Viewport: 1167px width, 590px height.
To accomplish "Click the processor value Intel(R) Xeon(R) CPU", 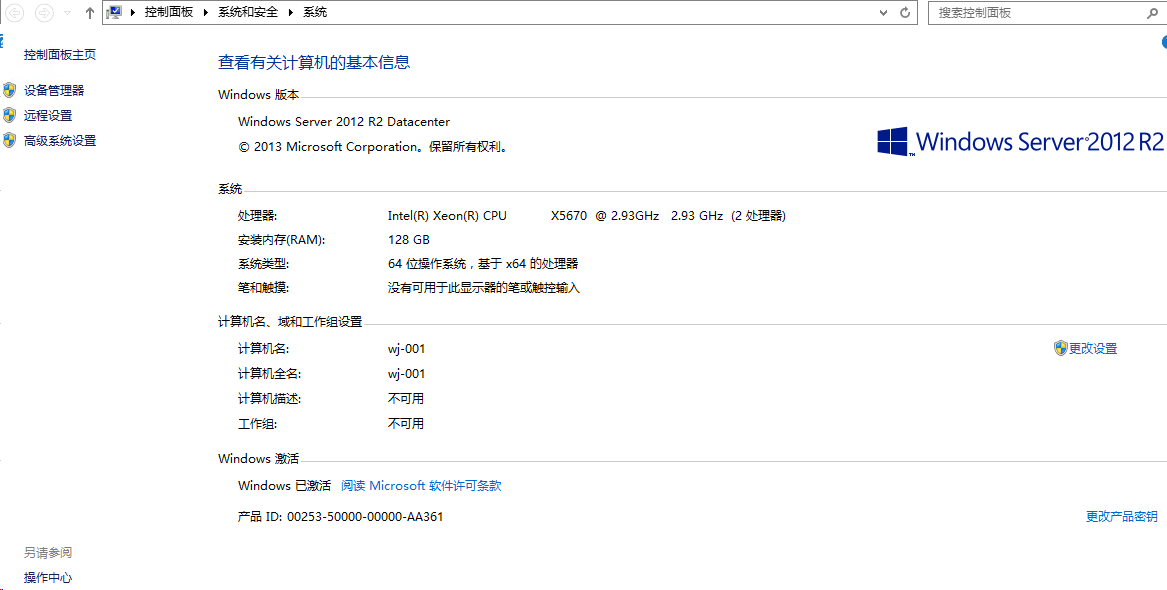I will (x=447, y=216).
